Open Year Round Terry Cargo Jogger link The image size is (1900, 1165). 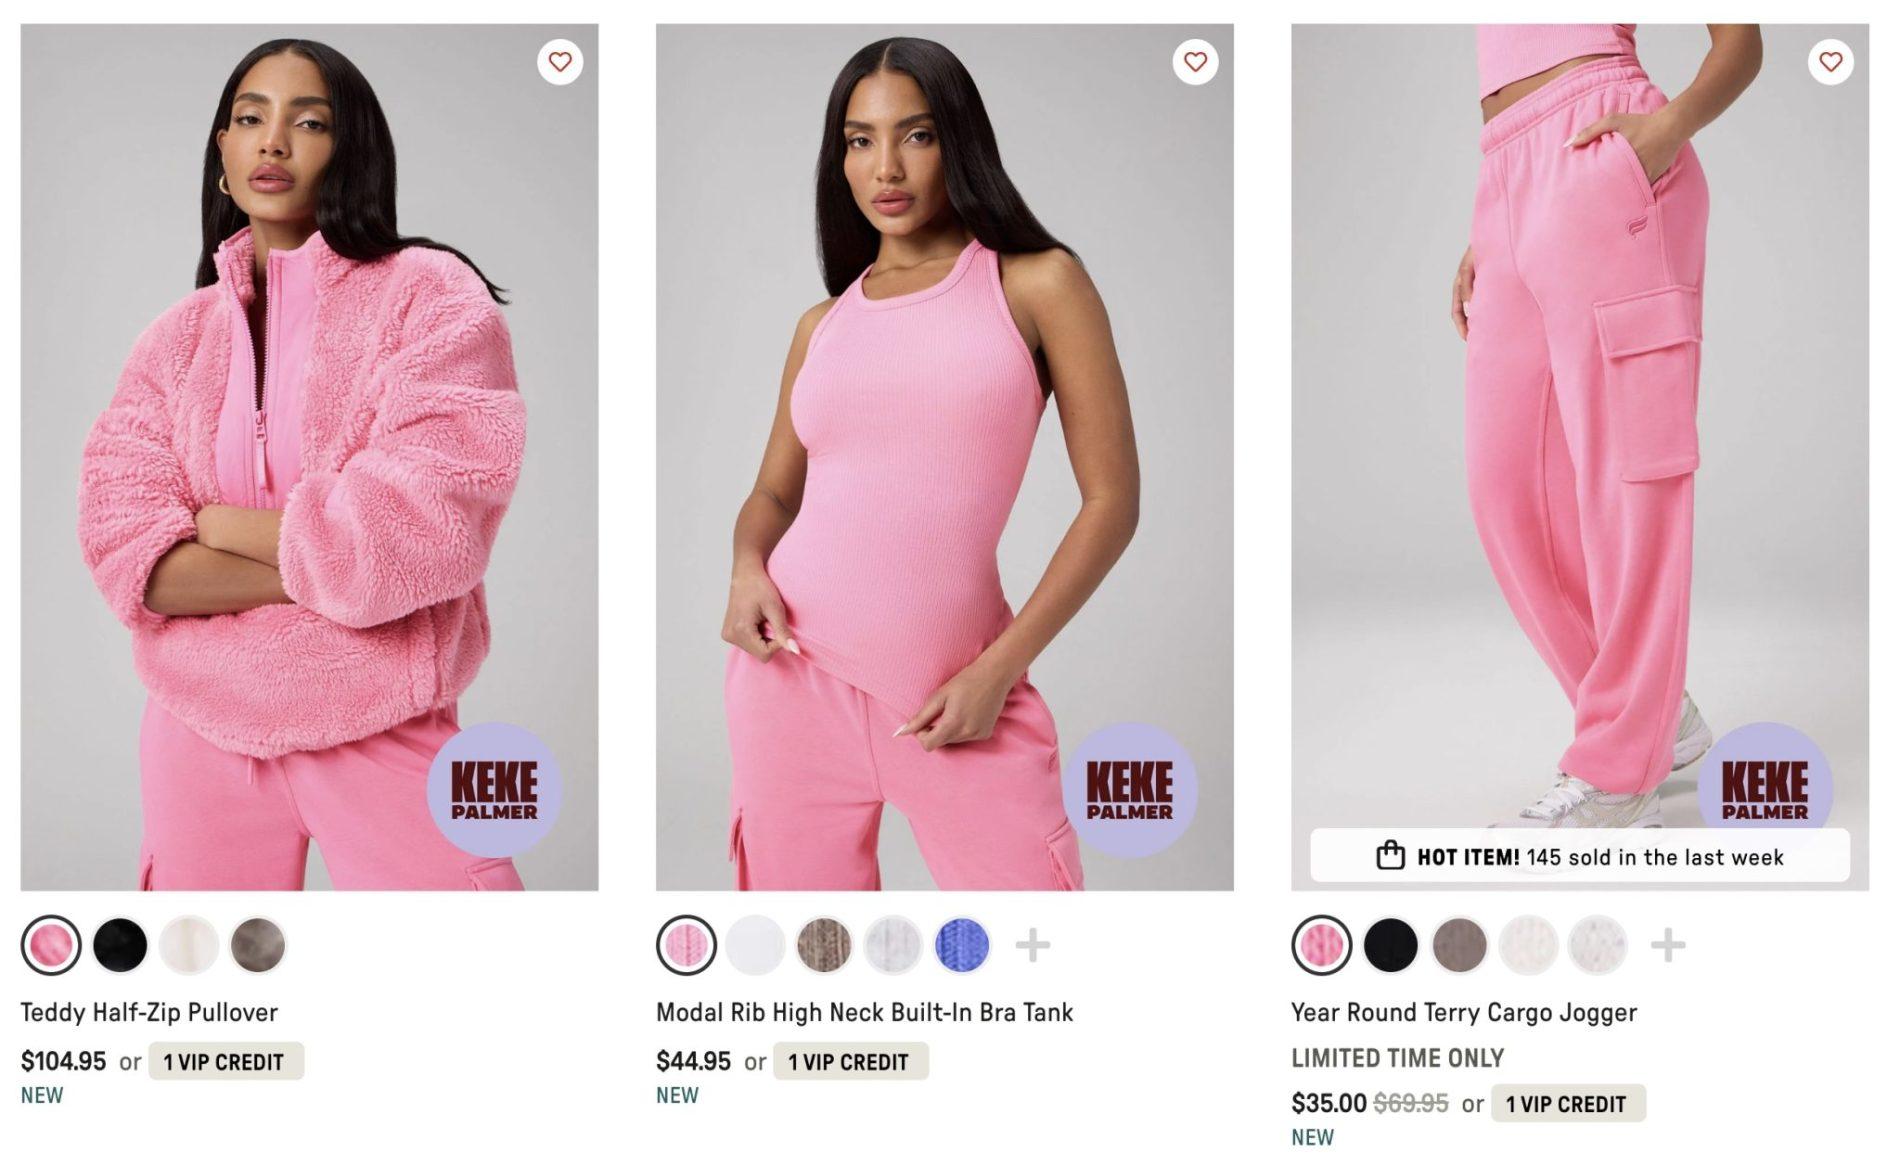point(1464,1012)
